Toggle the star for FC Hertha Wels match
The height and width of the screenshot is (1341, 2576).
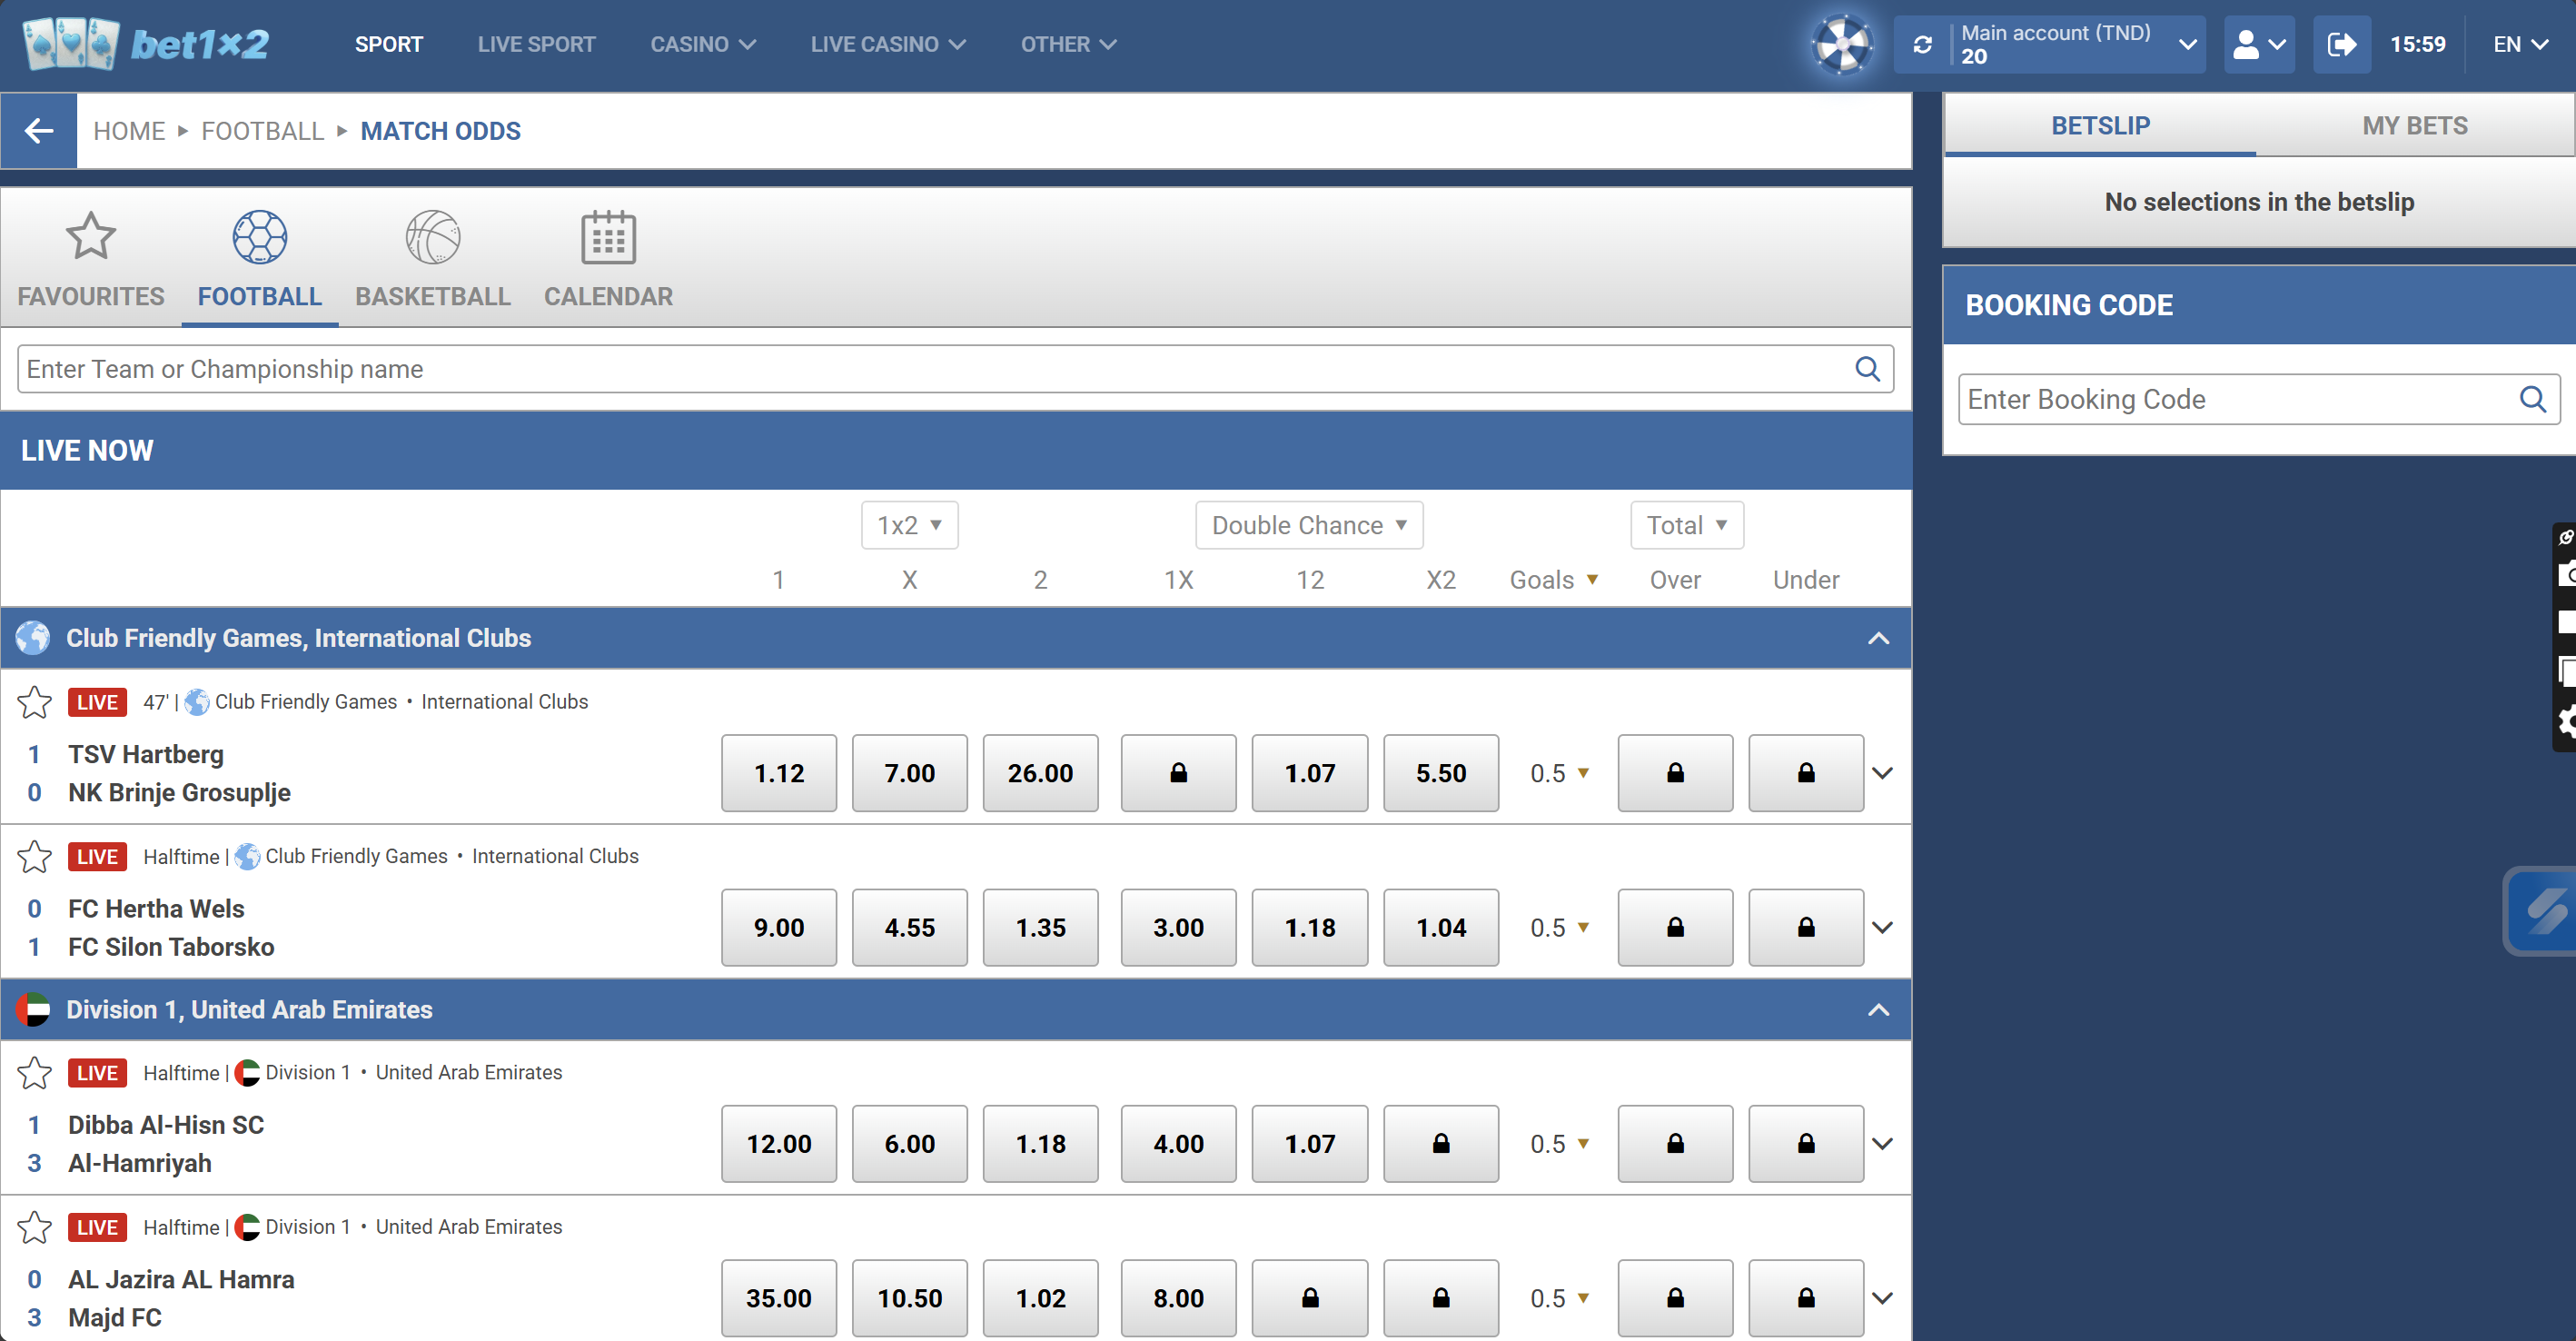[x=34, y=856]
